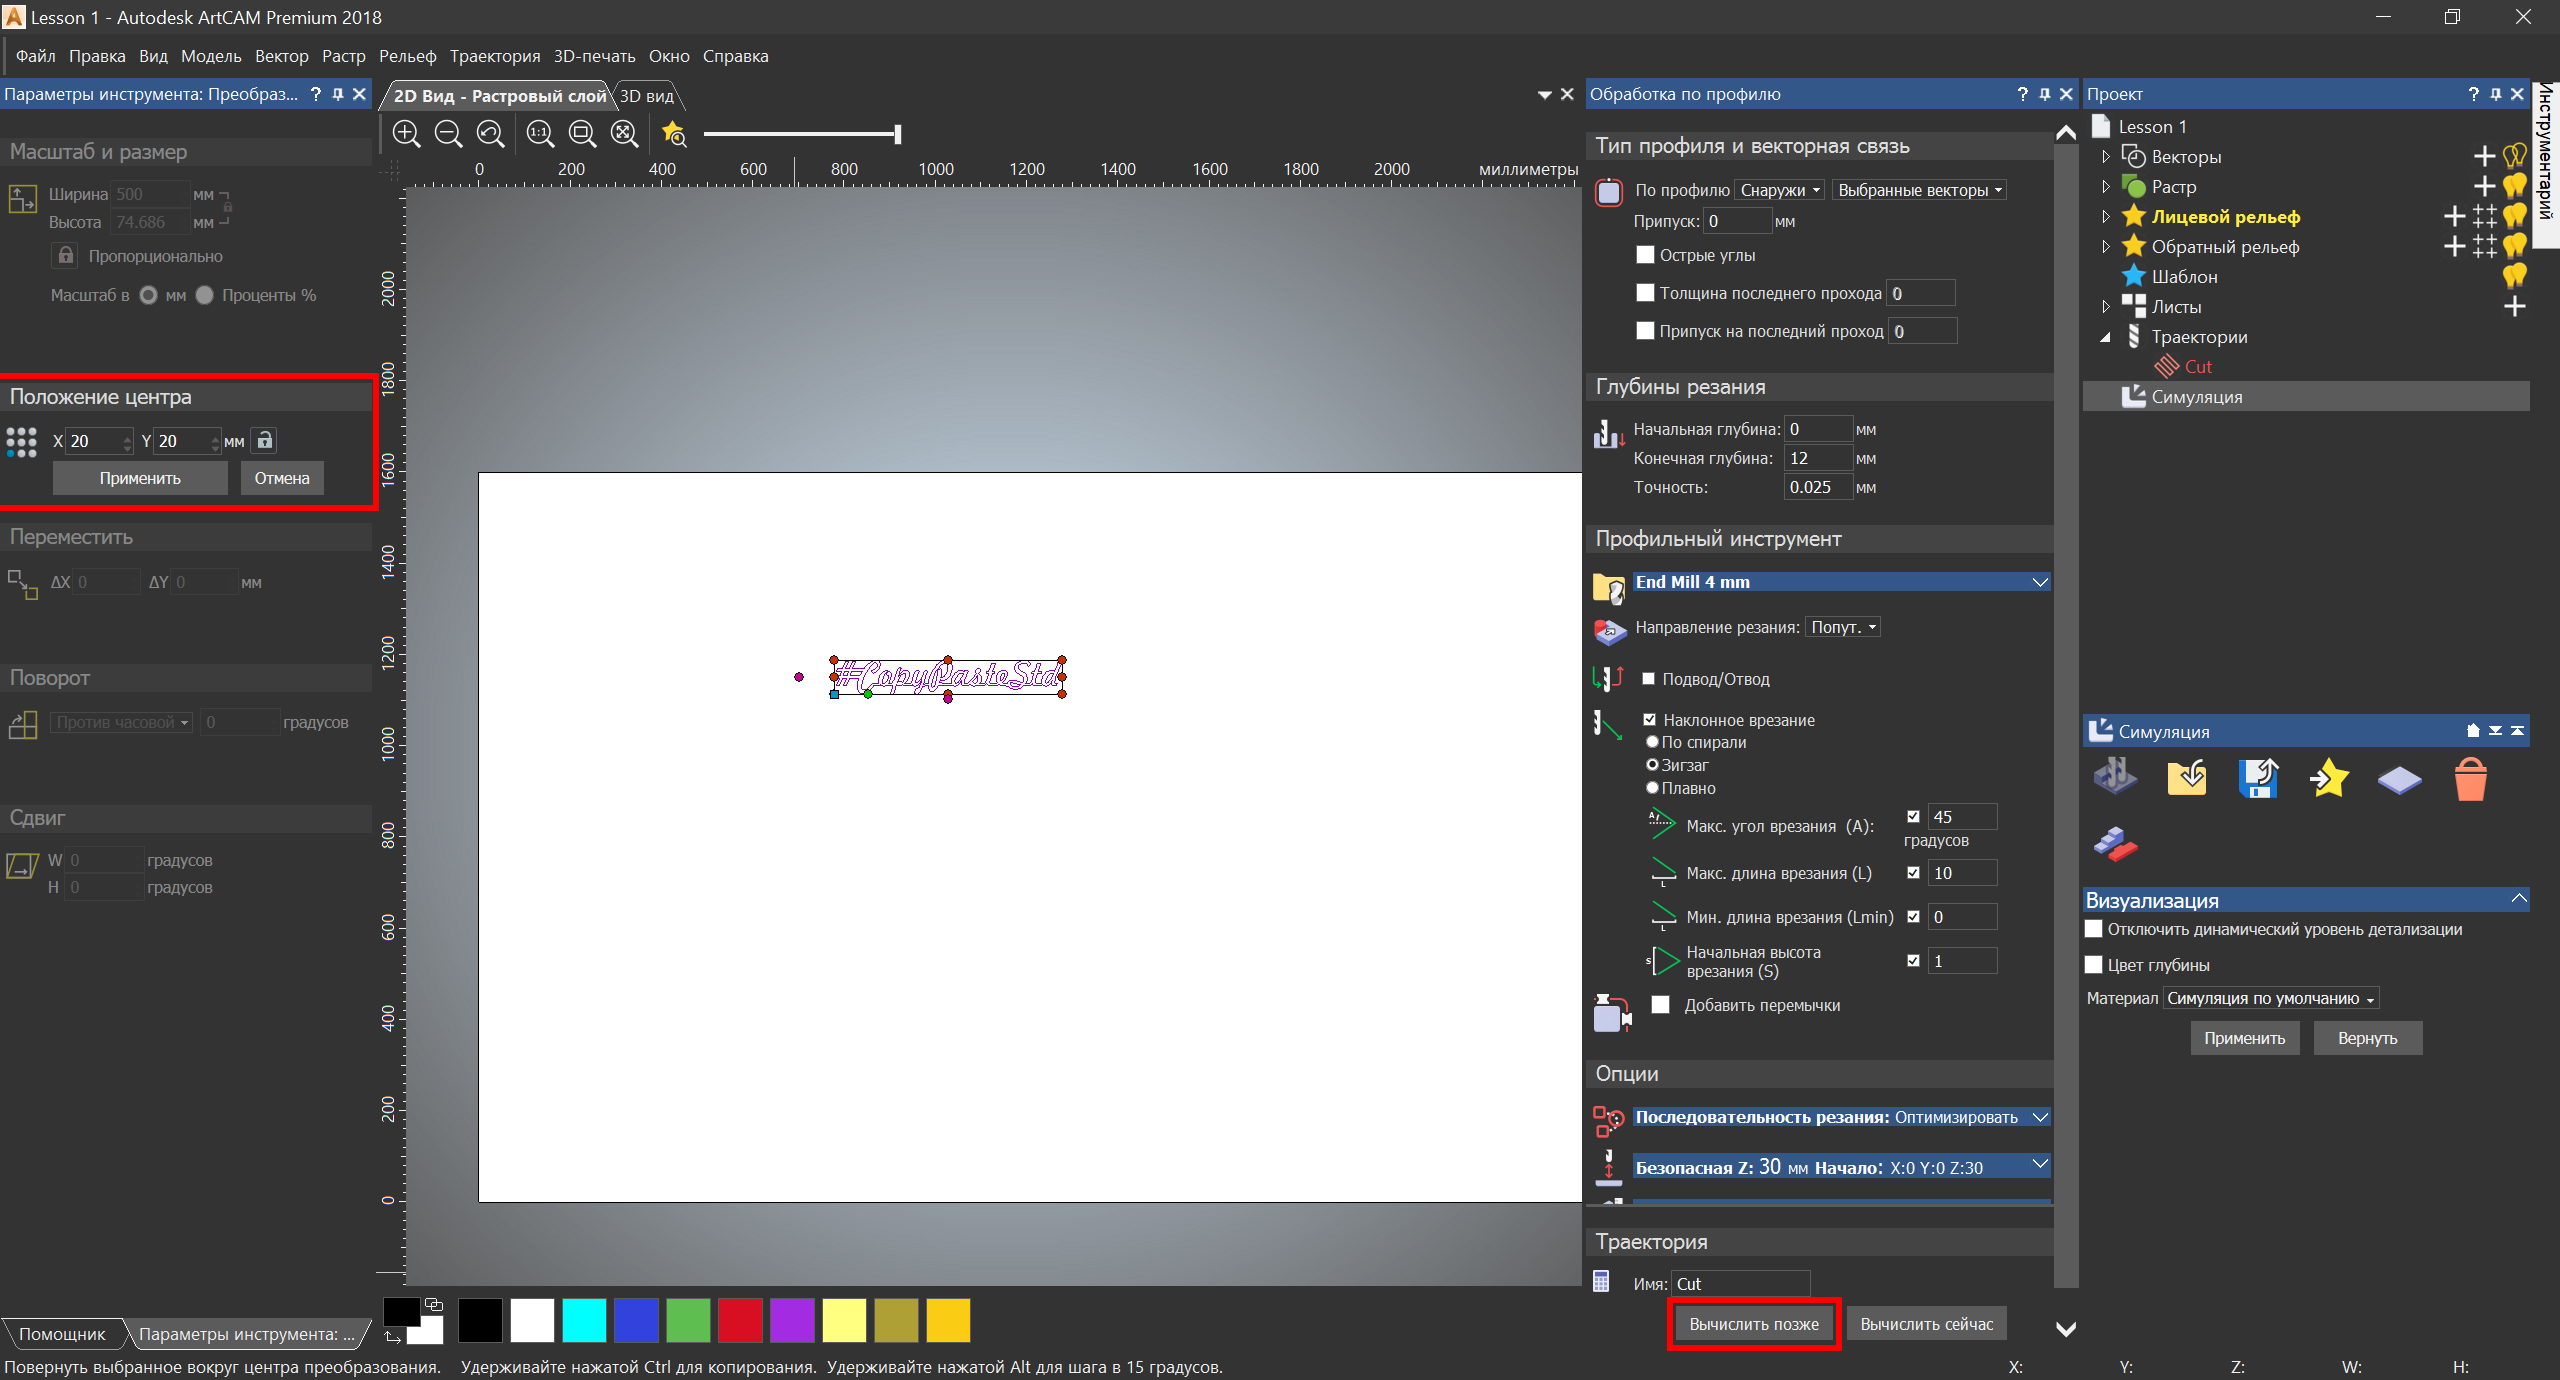The height and width of the screenshot is (1380, 2560).
Task: Toggle the Растр layer lightbulb visibility
Action: pyautogui.click(x=2514, y=186)
